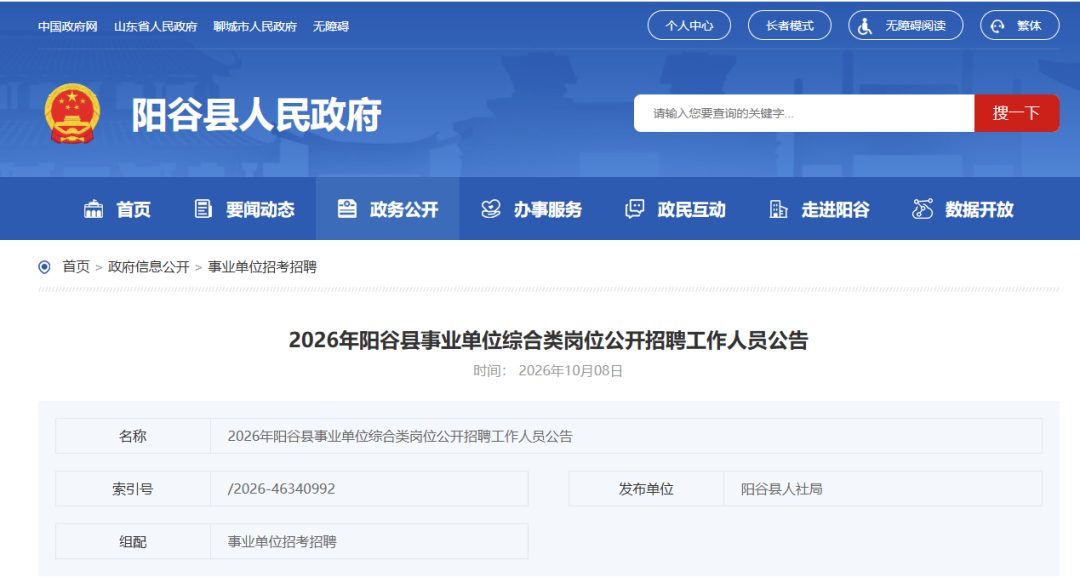Switch to 繁体 traditional Chinese

pyautogui.click(x=1019, y=25)
